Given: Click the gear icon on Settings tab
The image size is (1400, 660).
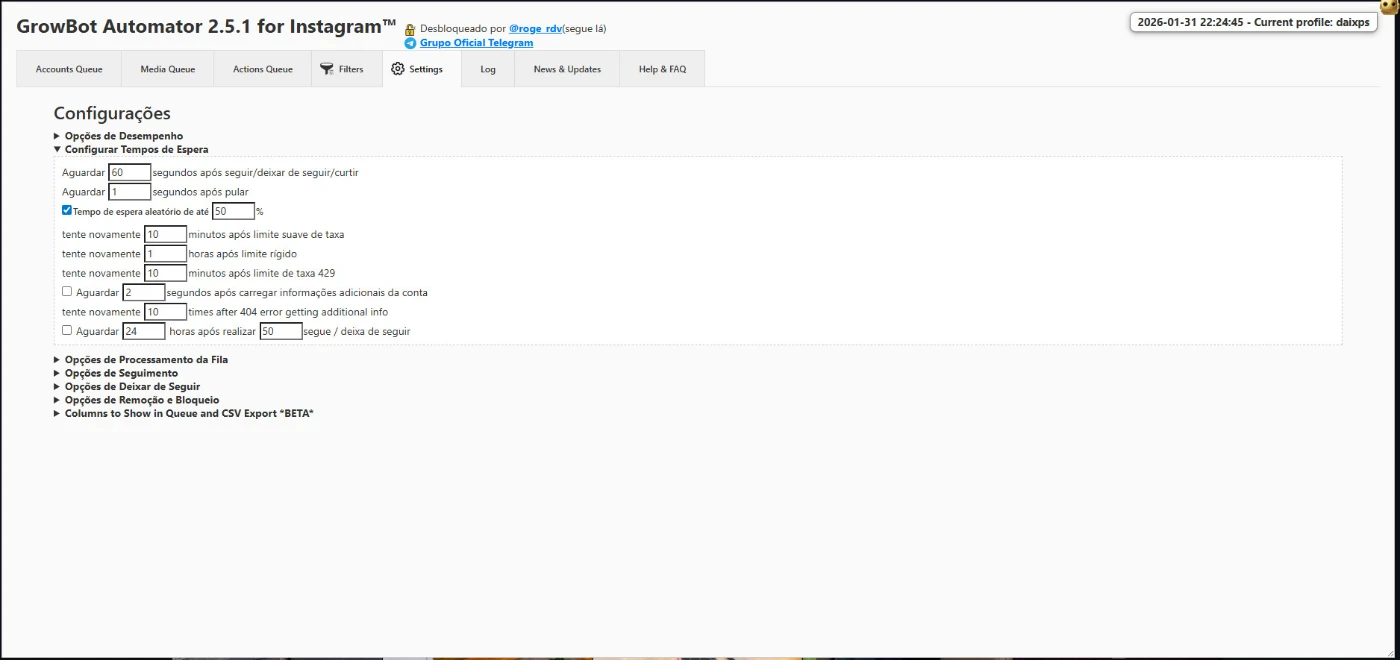Looking at the screenshot, I should pyautogui.click(x=398, y=69).
